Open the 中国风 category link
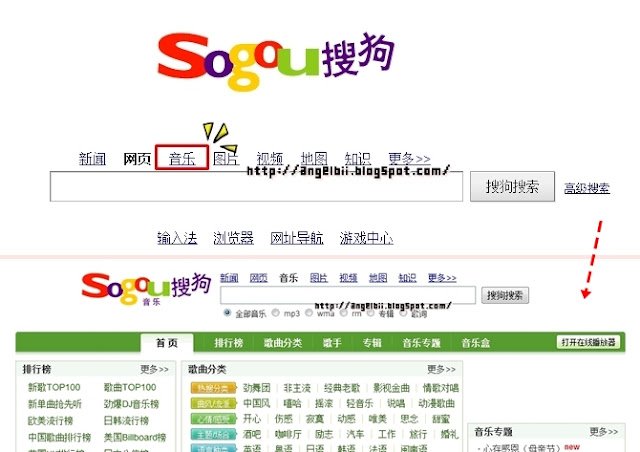Screen dimensions: 640x452 (x=257, y=403)
